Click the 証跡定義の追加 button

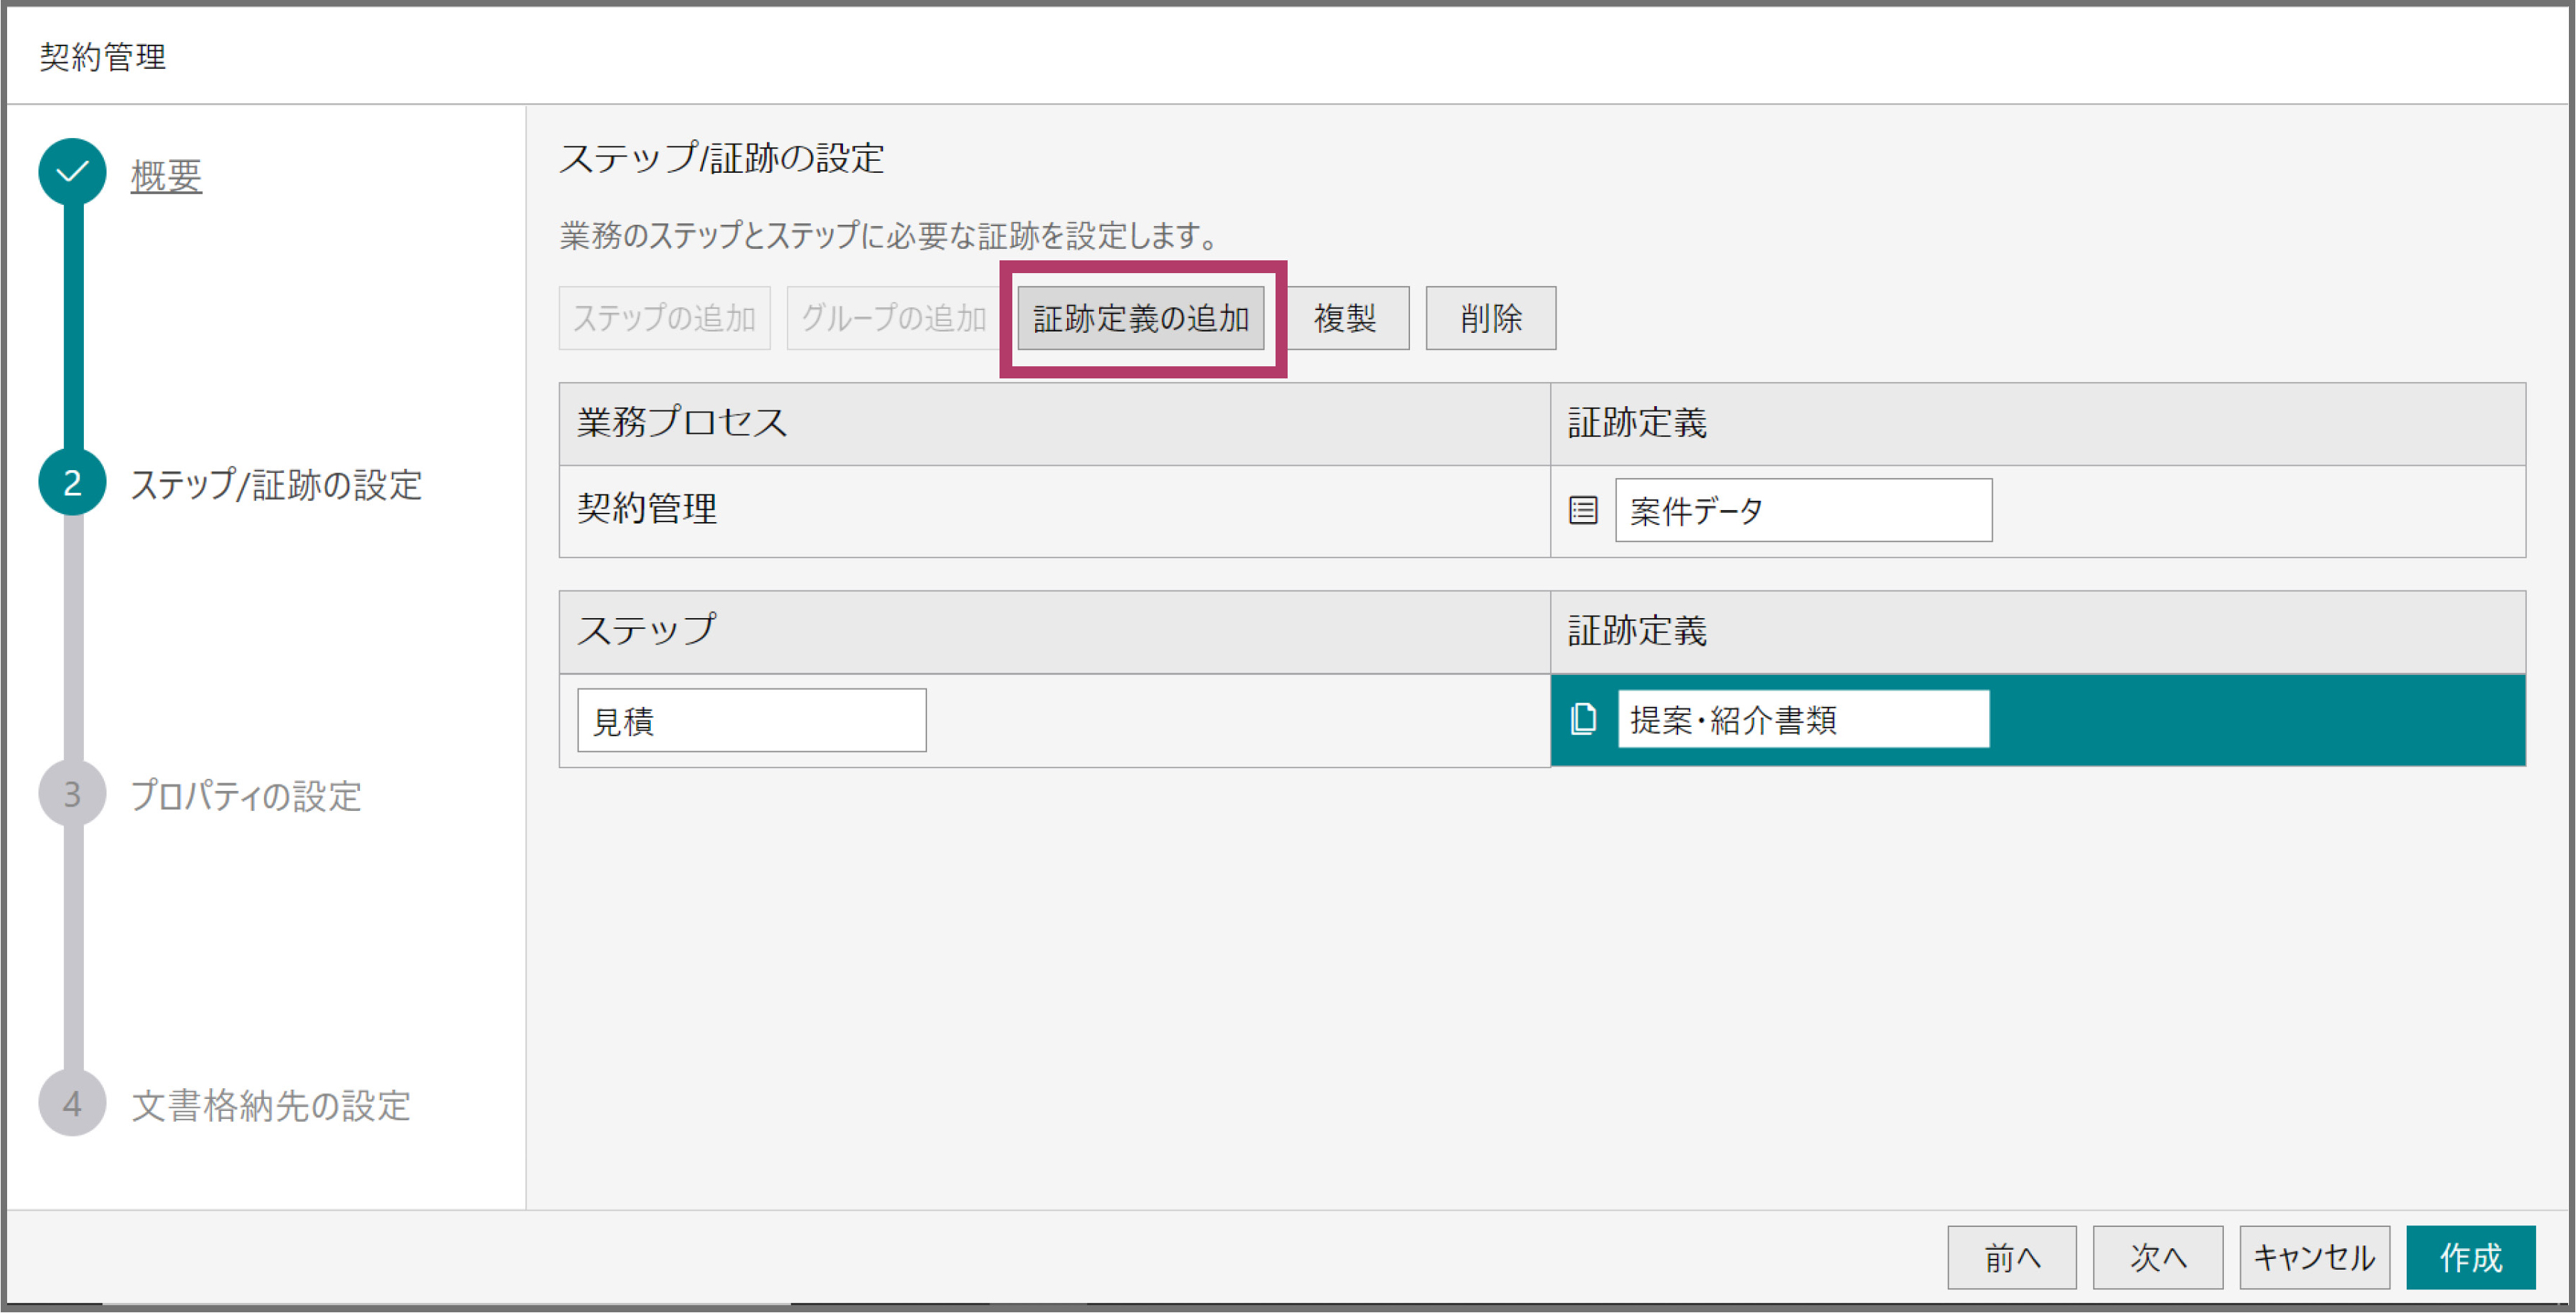(1141, 318)
